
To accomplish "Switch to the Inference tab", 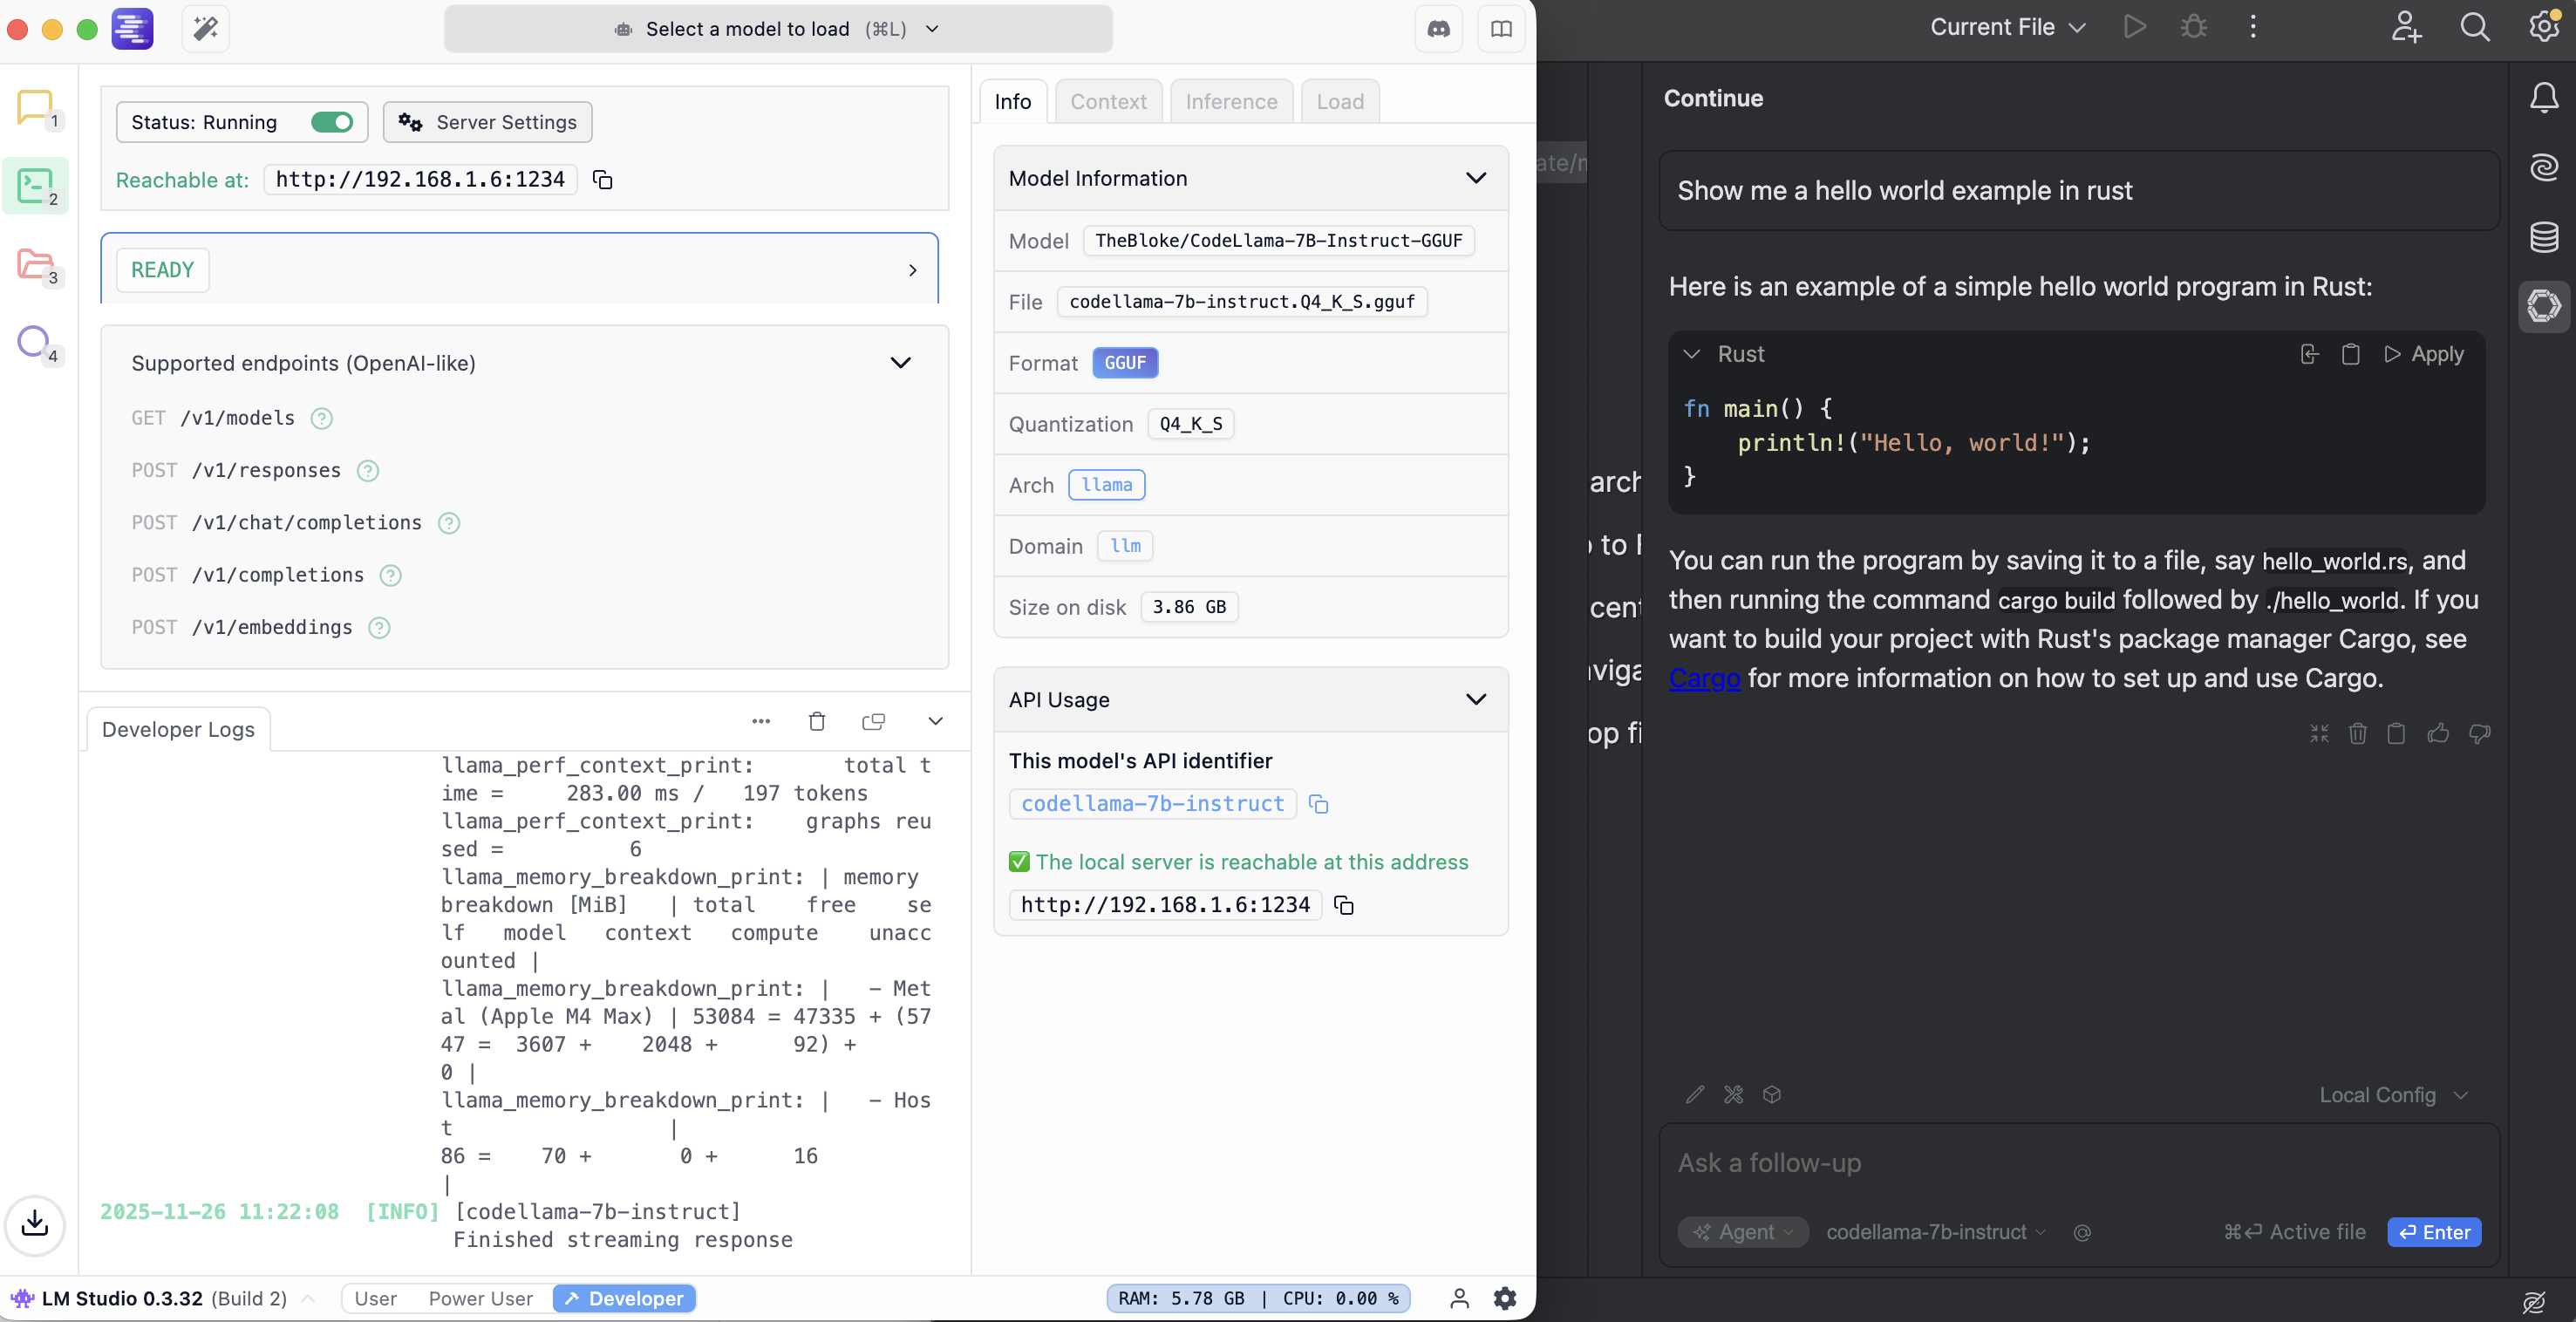I will [1230, 102].
